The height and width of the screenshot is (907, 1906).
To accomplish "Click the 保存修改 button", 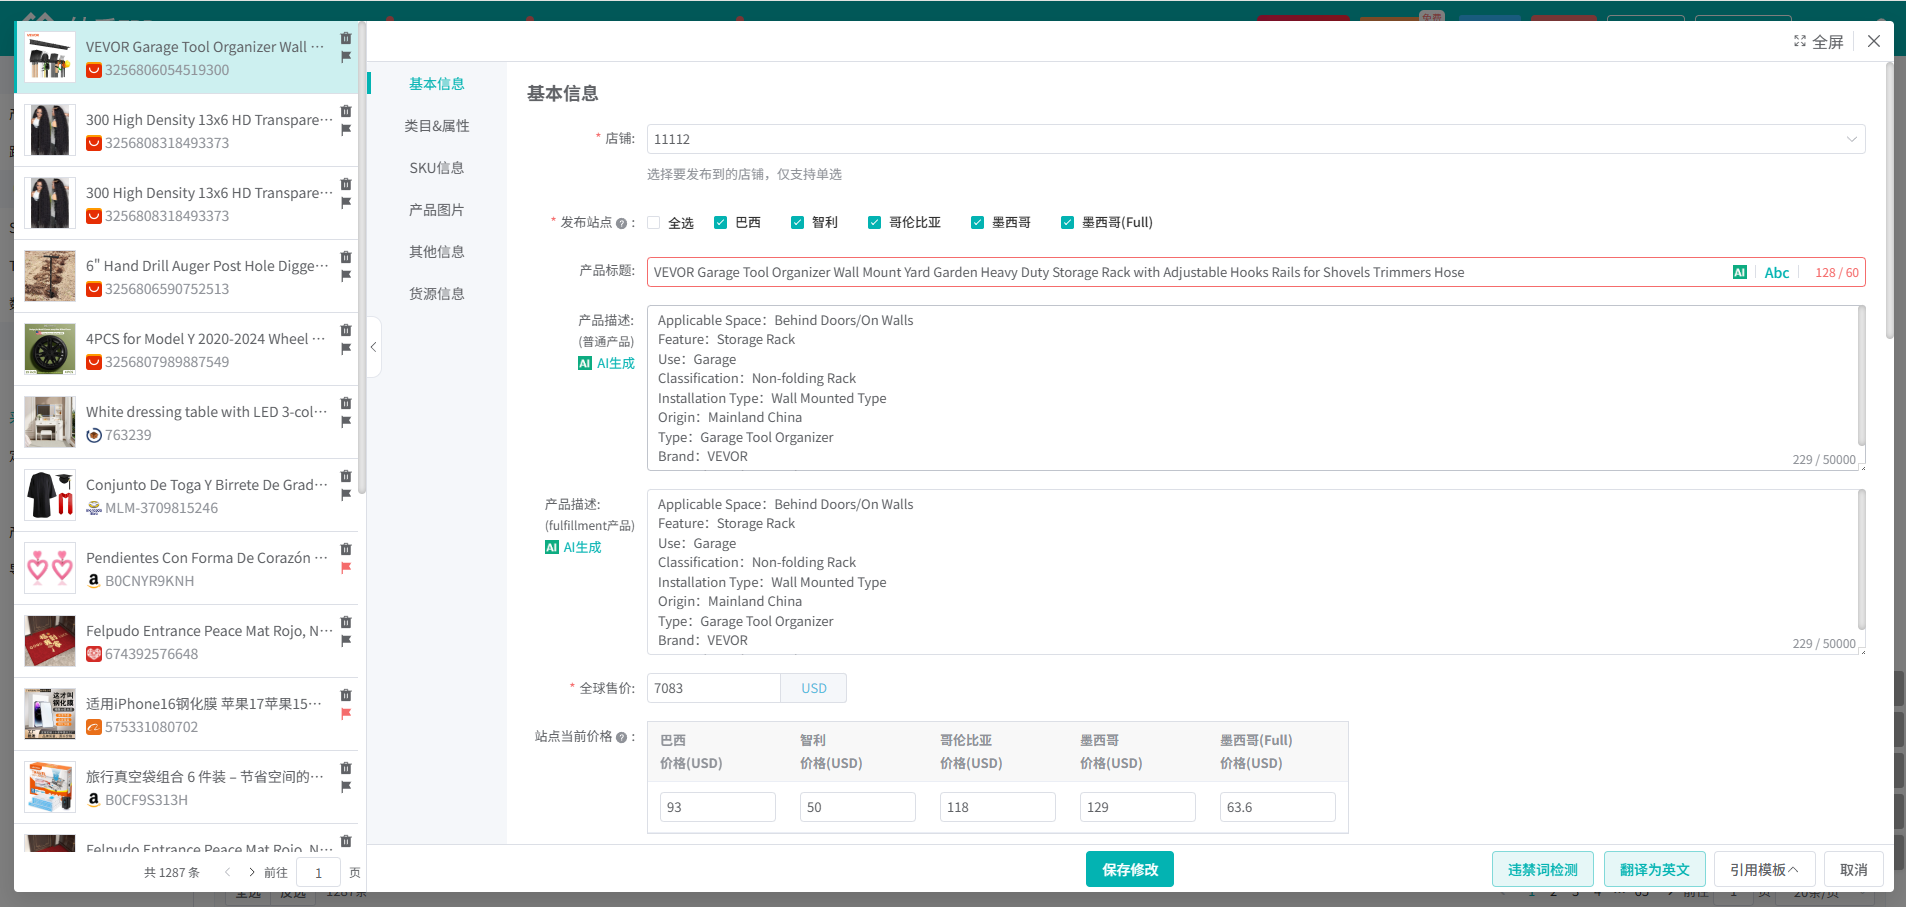I will (1129, 869).
